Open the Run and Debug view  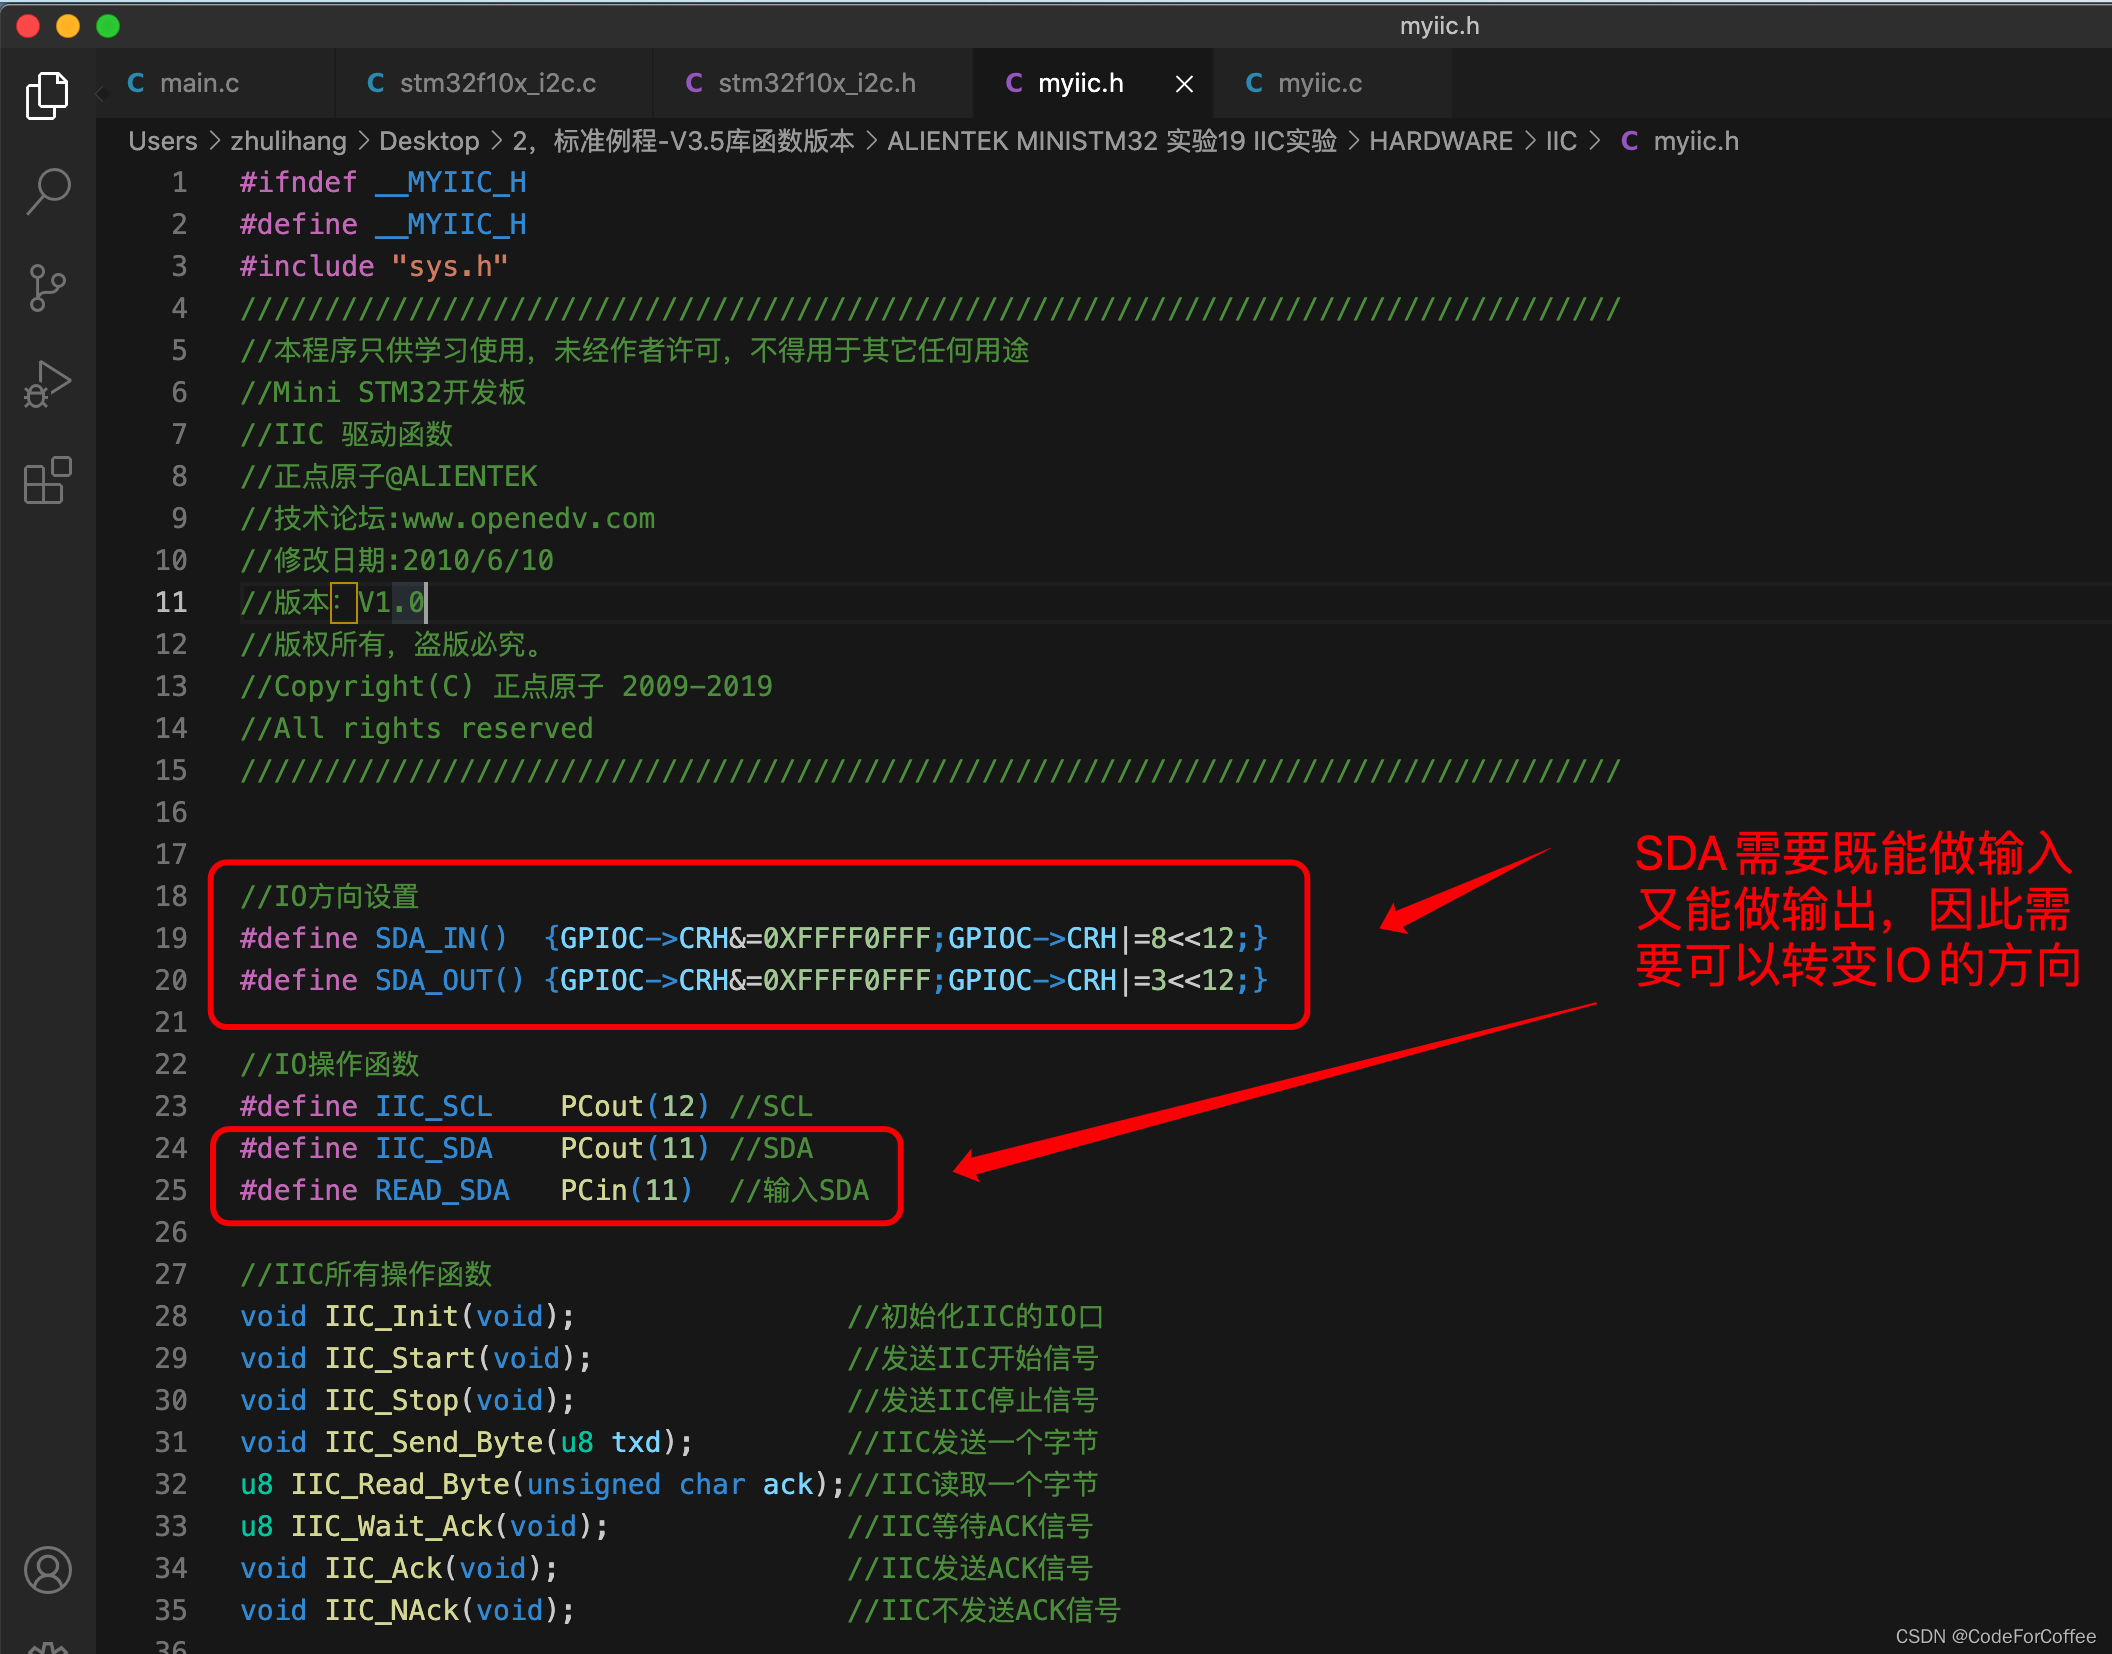(47, 385)
